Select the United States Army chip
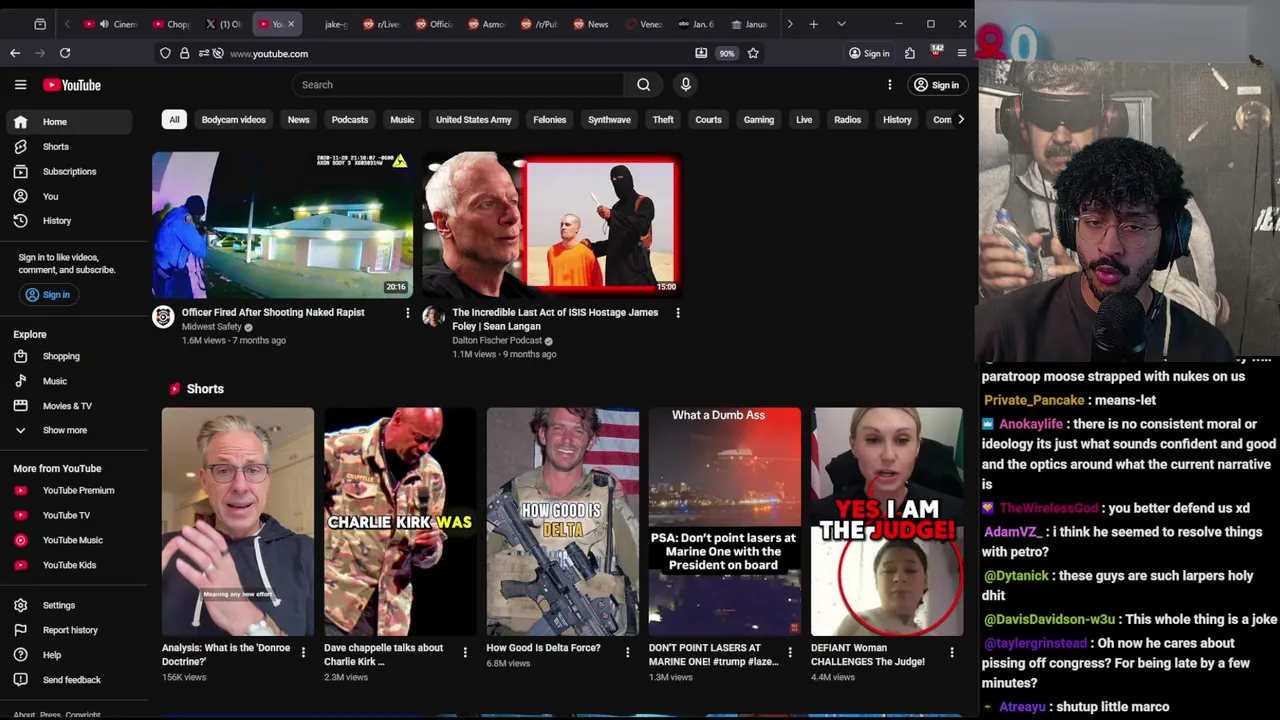This screenshot has width=1280, height=720. [x=474, y=120]
